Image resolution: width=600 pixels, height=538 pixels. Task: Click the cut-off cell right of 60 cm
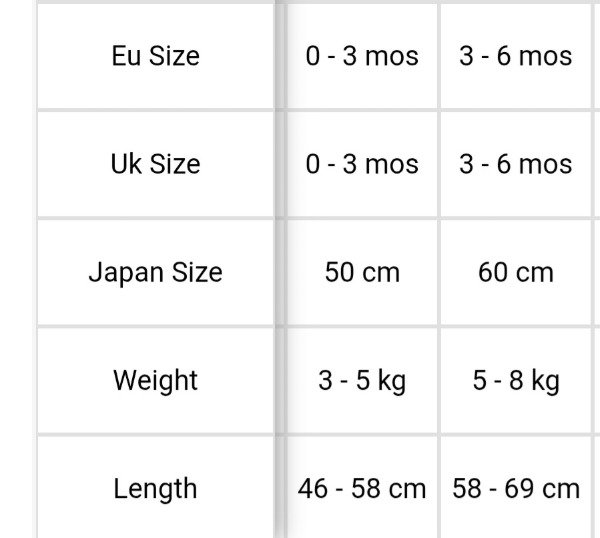click(x=597, y=272)
